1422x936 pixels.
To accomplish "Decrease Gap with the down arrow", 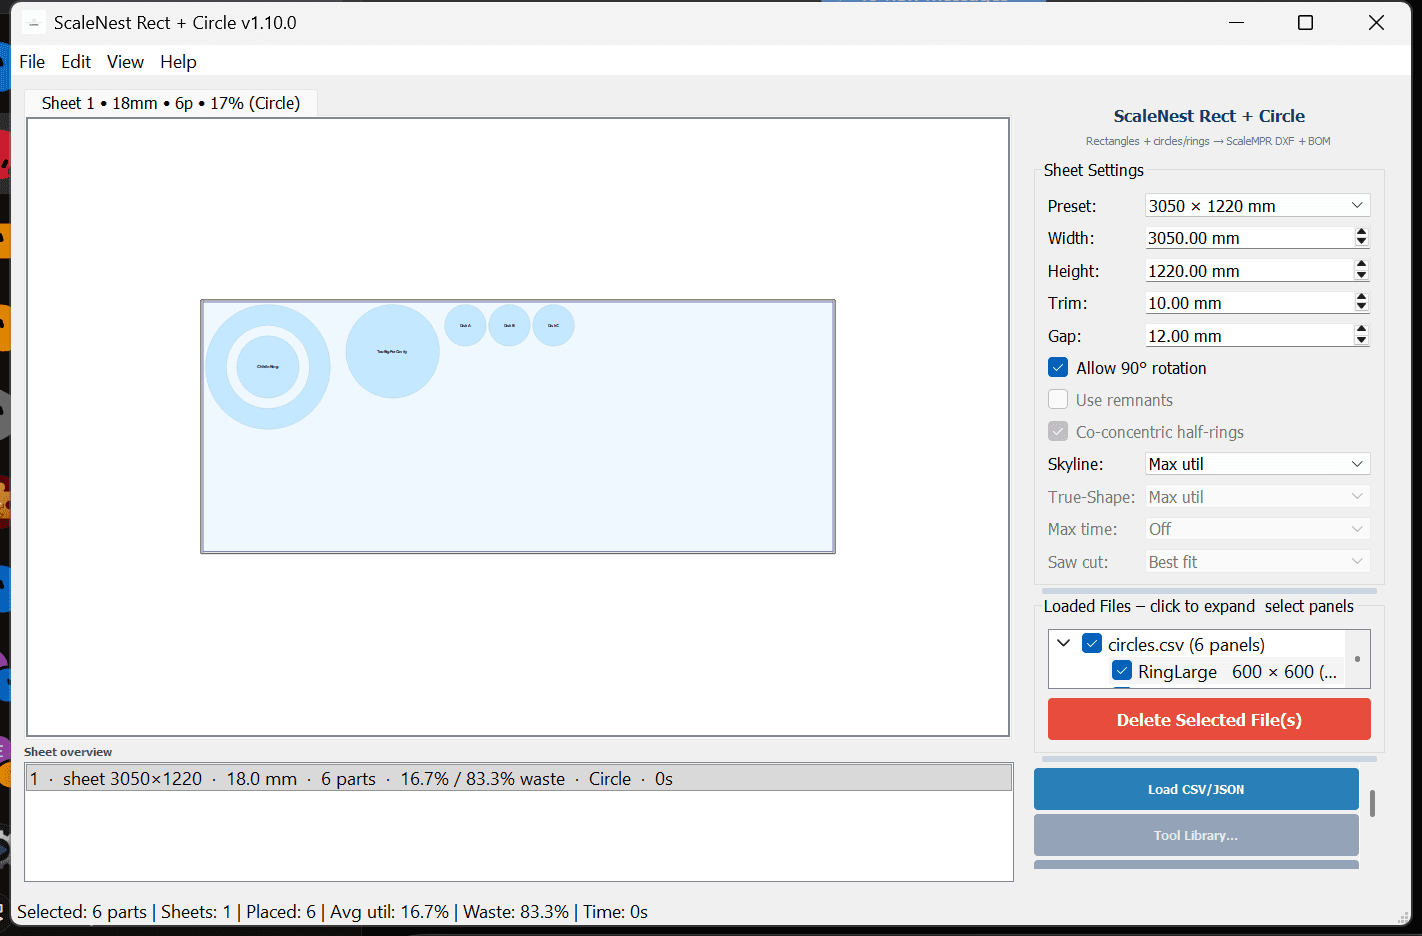I will [1361, 341].
